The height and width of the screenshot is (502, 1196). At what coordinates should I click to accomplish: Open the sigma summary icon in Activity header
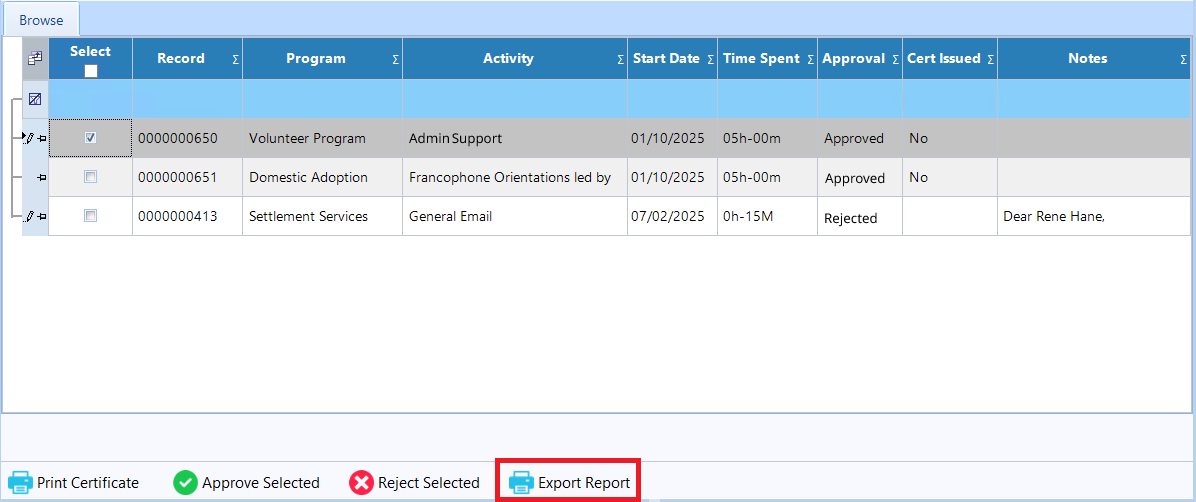(621, 60)
